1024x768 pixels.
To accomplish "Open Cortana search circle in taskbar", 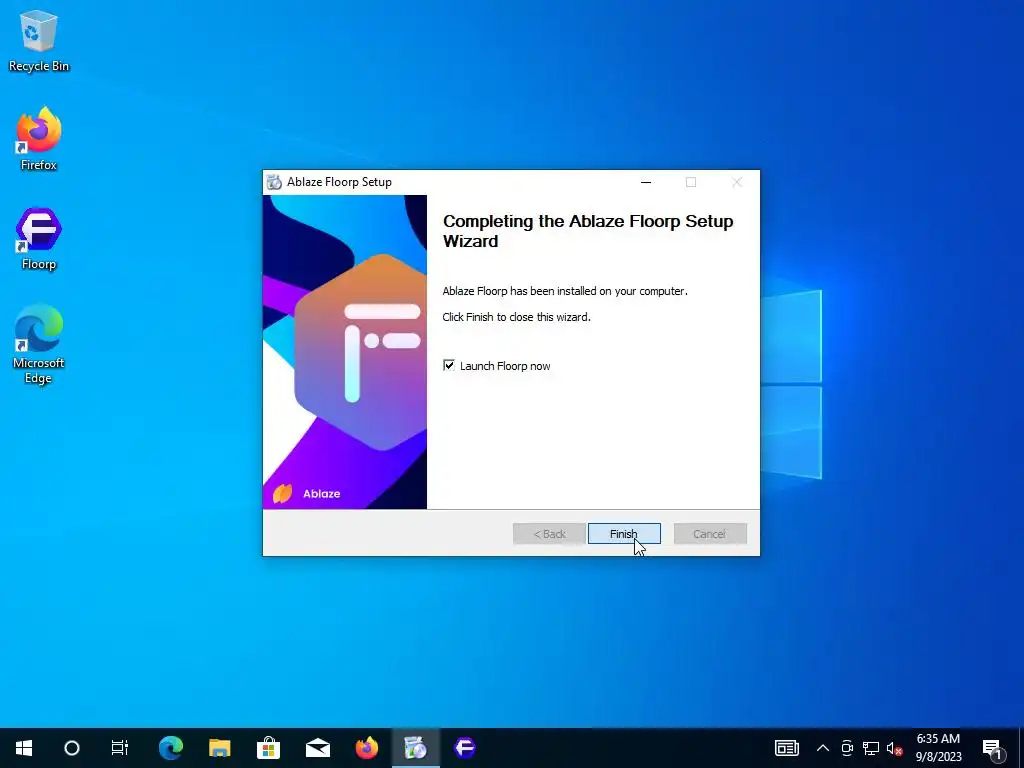I will 72,748.
